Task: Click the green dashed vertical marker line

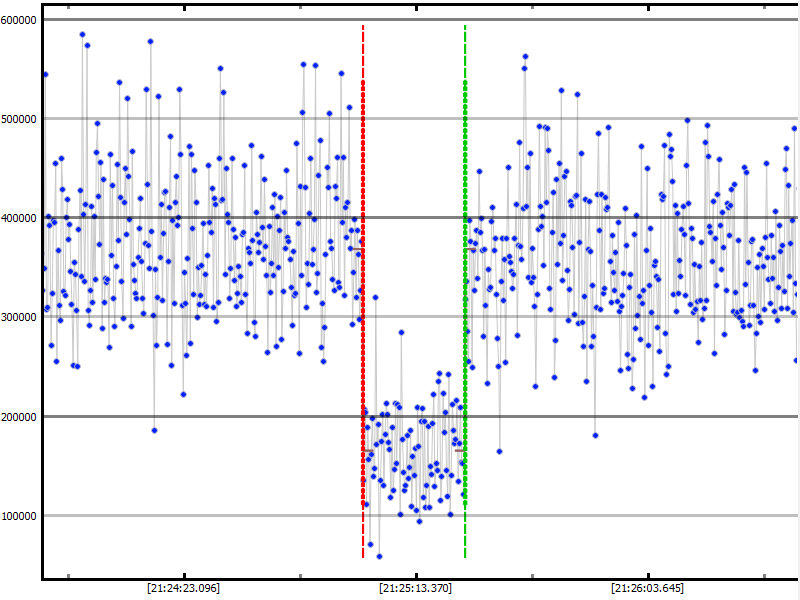Action: pyautogui.click(x=465, y=300)
